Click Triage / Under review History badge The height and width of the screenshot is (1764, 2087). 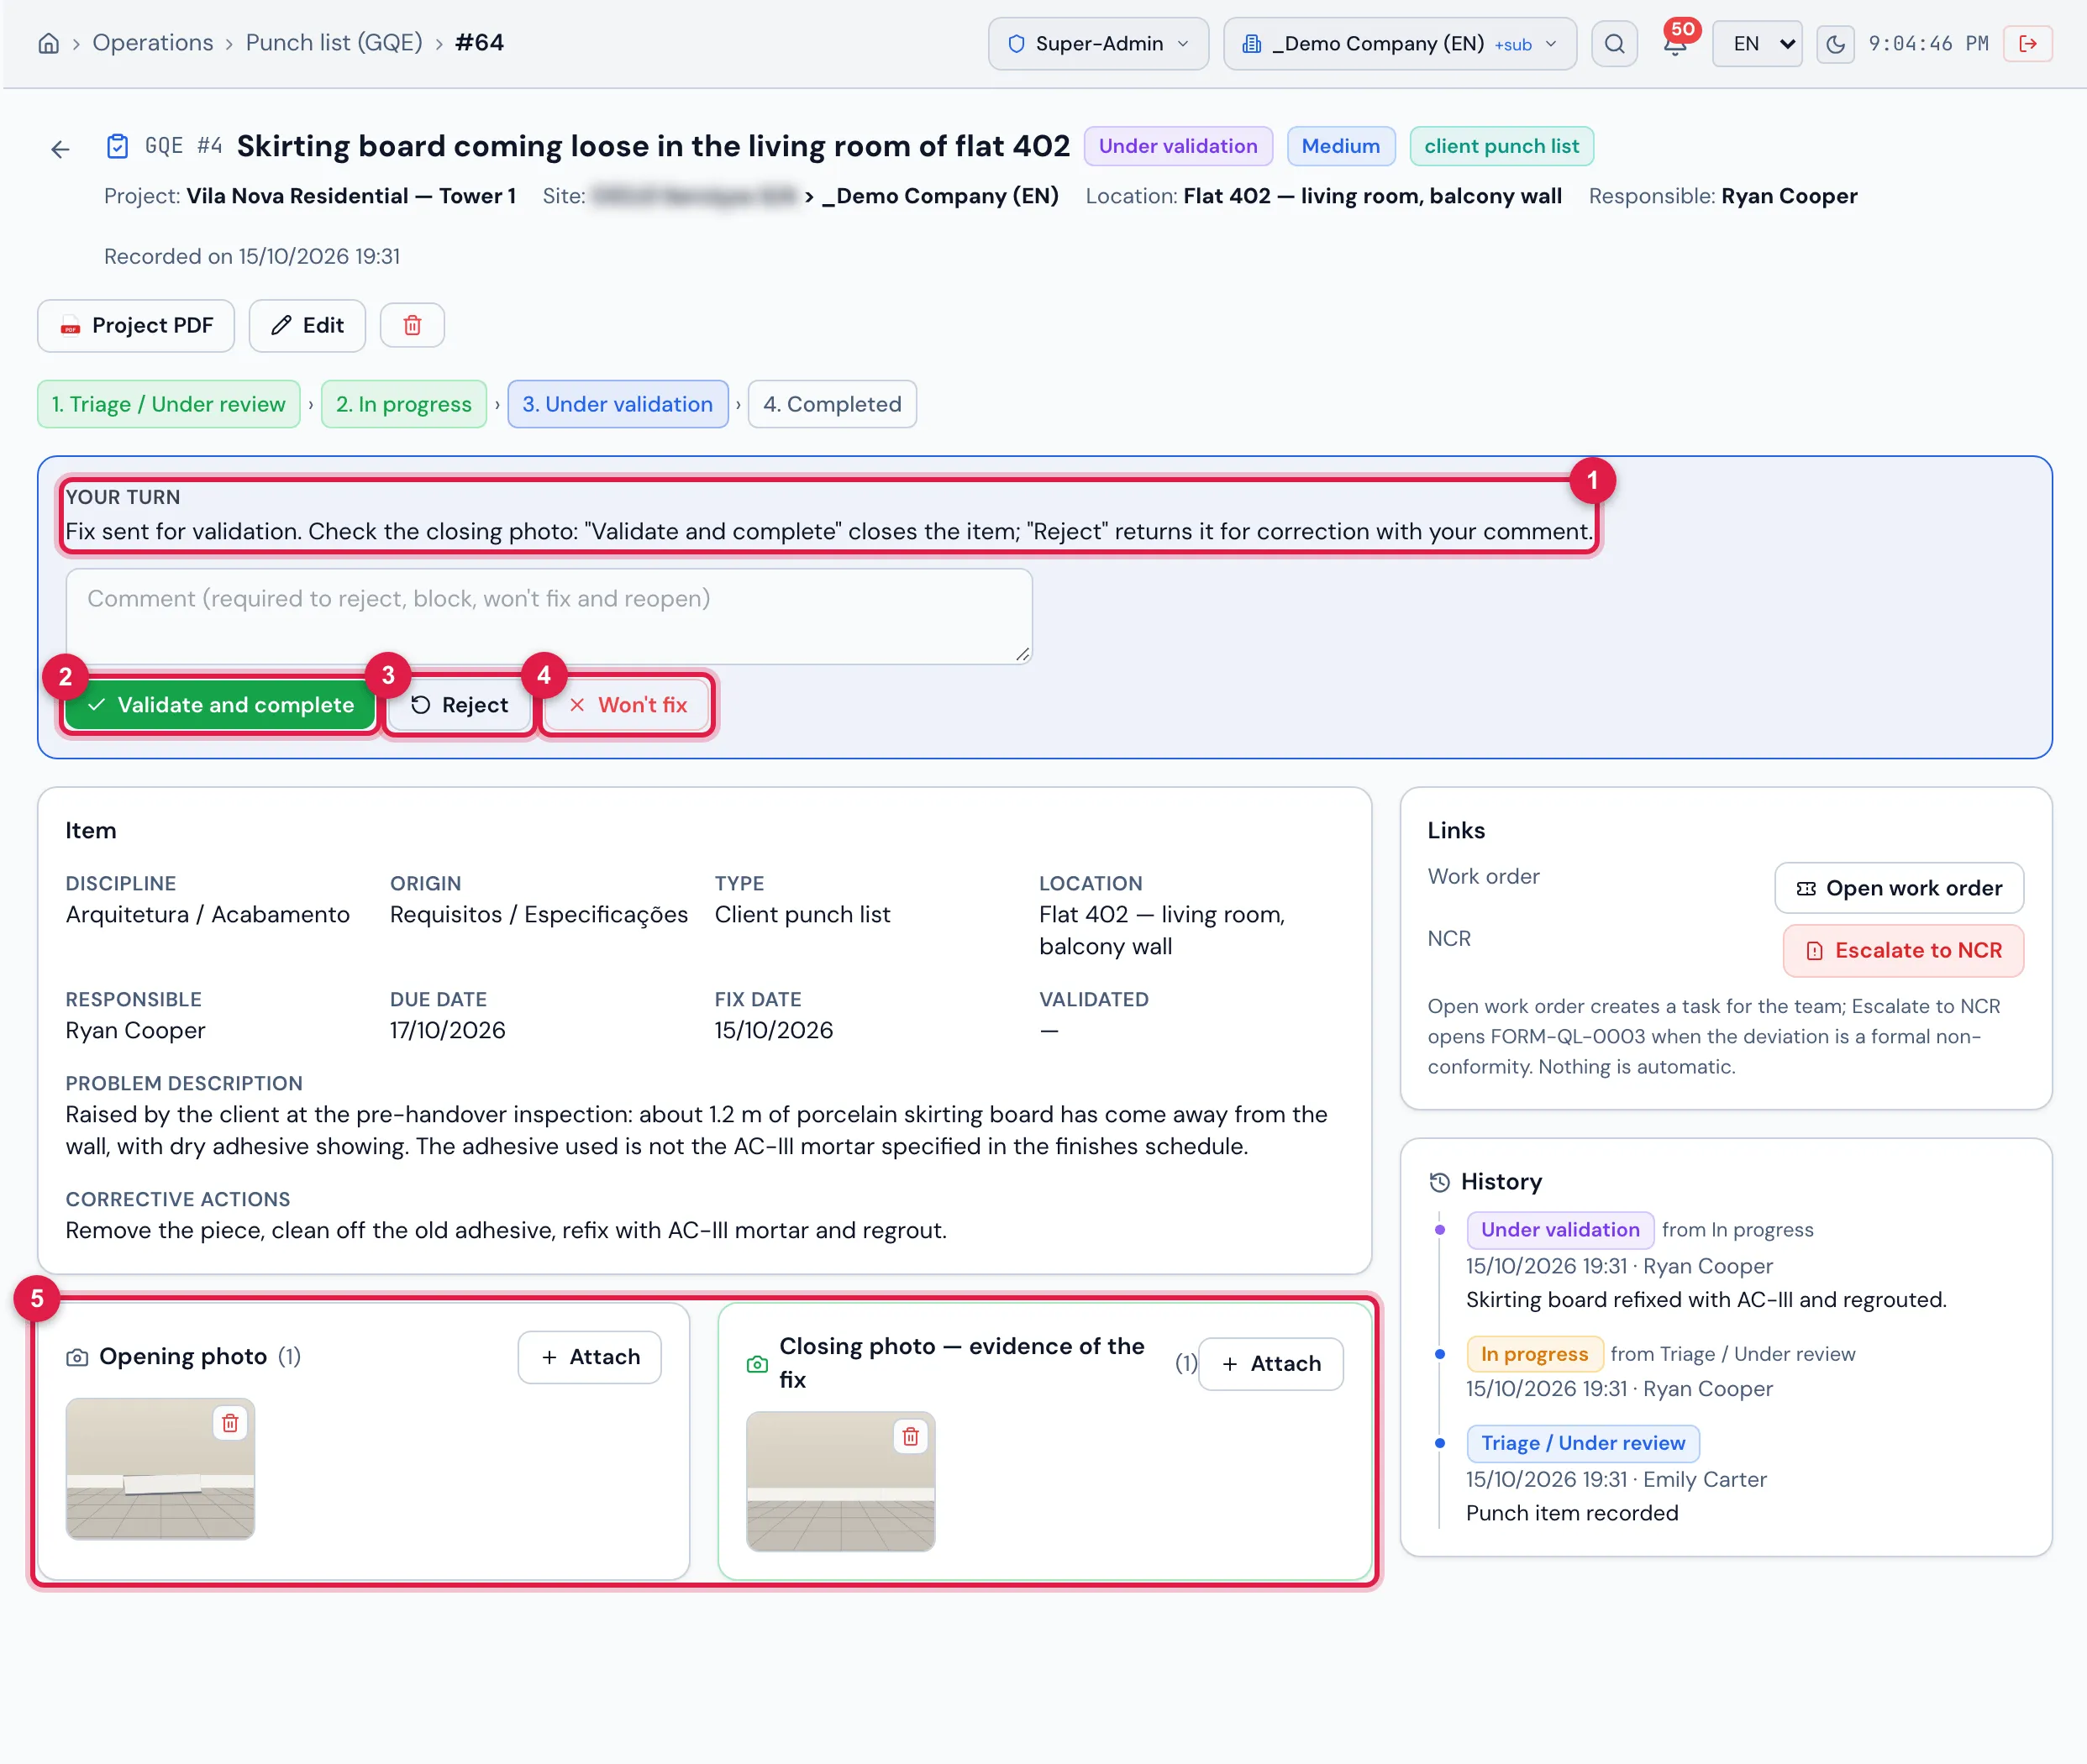[x=1583, y=1443]
